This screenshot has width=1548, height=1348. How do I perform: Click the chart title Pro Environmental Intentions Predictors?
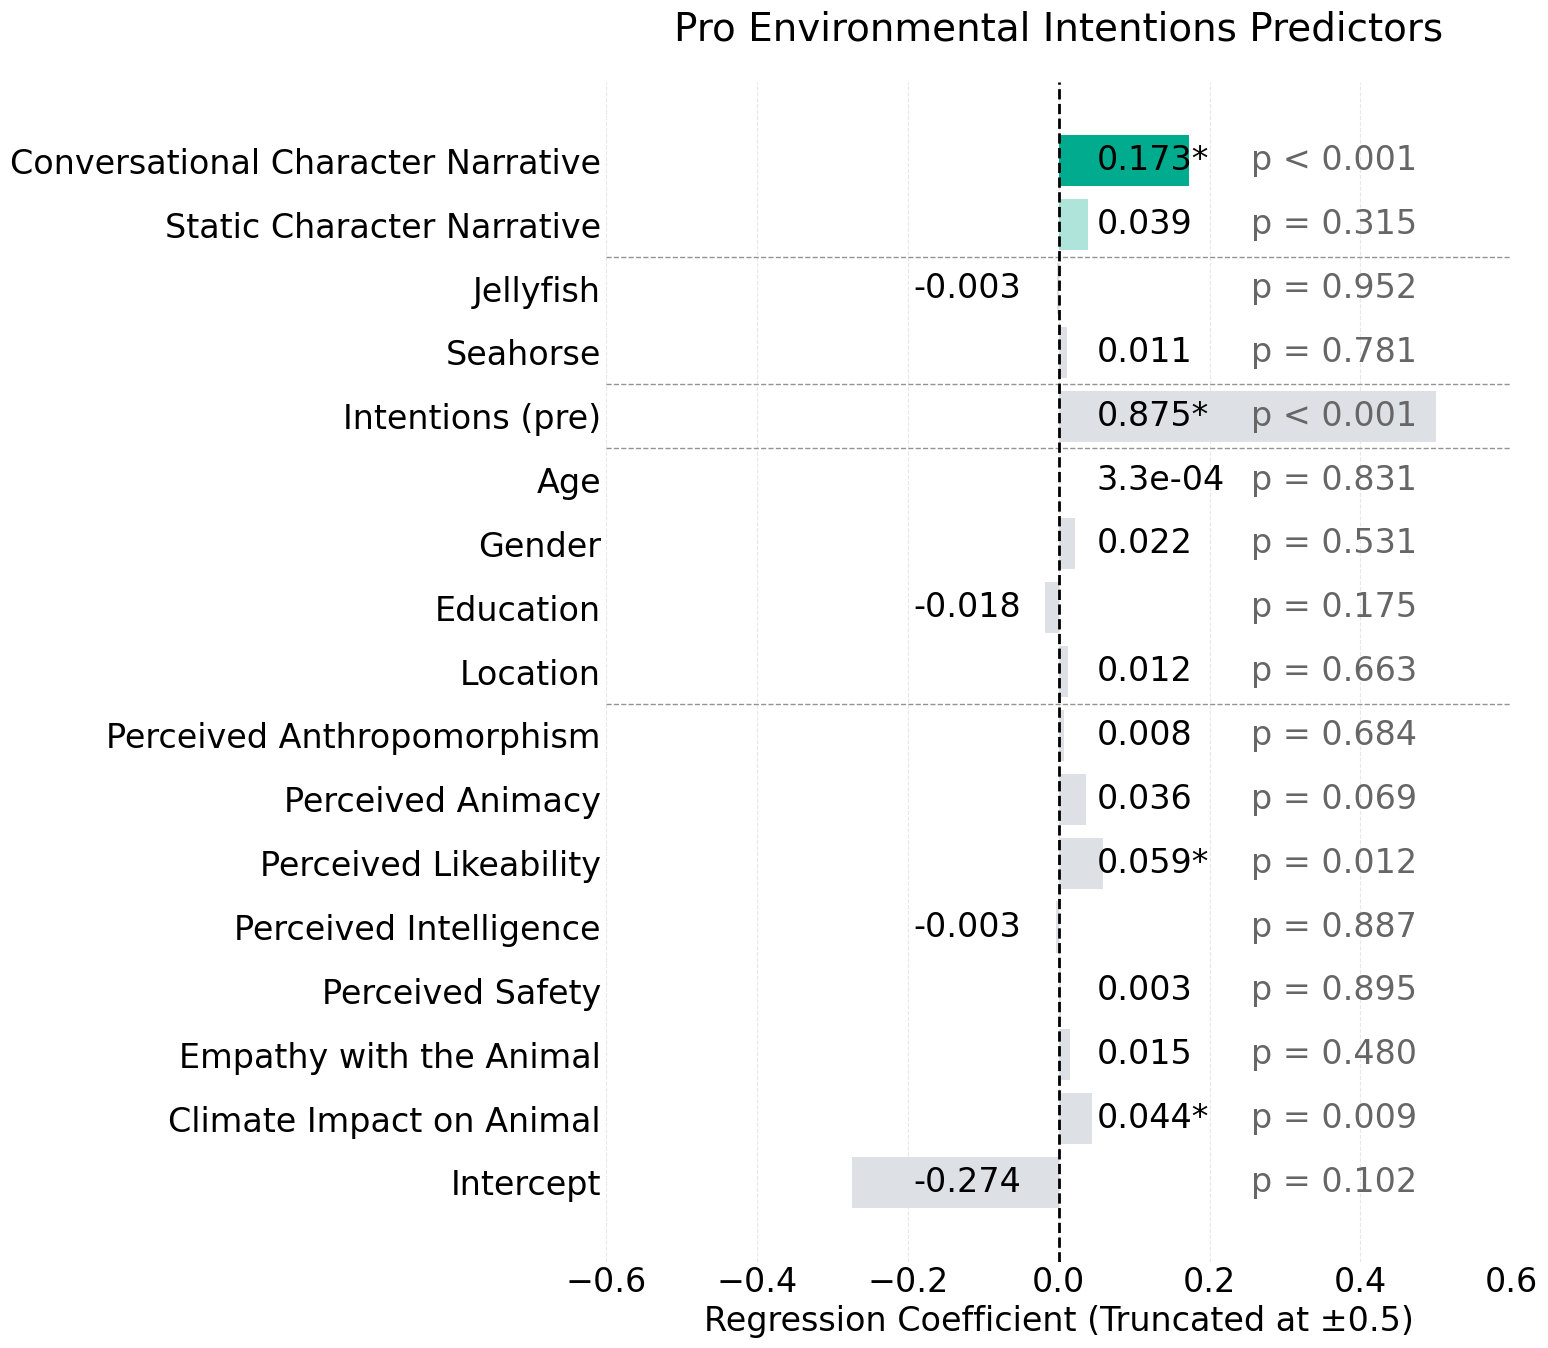pyautogui.click(x=1058, y=29)
